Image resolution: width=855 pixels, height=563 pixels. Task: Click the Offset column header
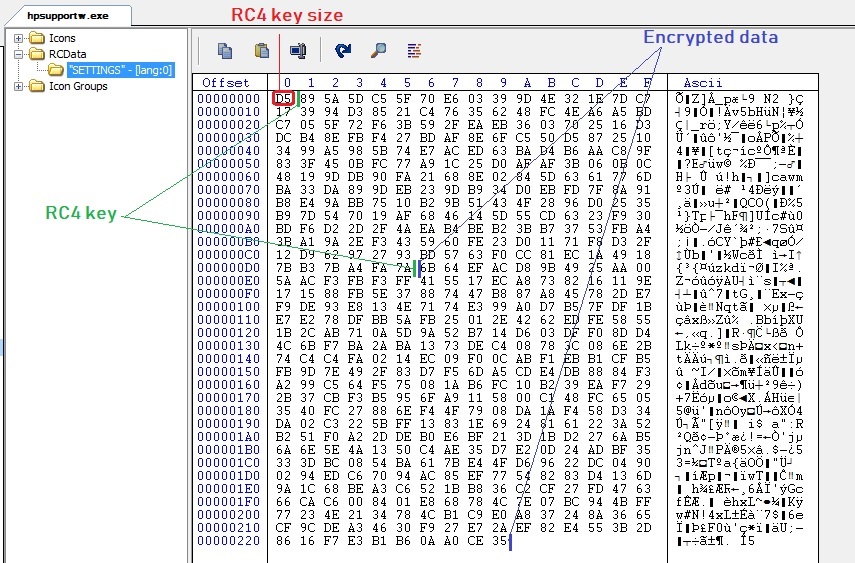(226, 83)
